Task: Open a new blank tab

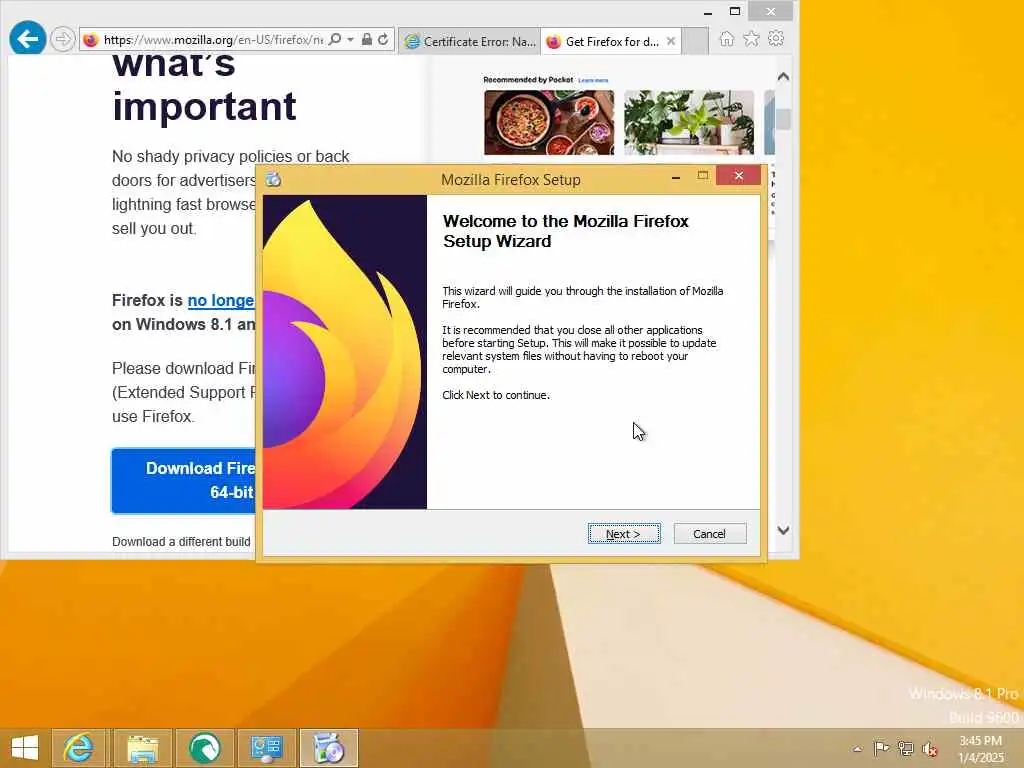Action: tap(695, 41)
